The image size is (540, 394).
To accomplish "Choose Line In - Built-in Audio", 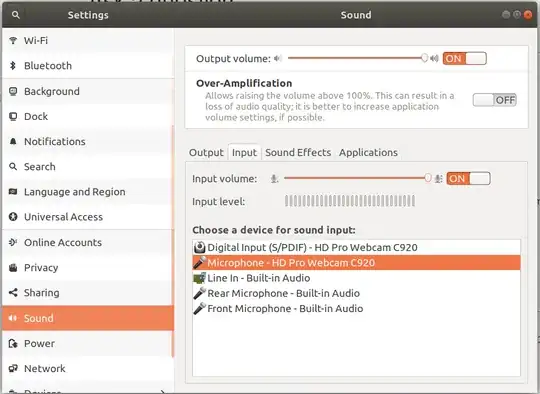I will point(356,278).
